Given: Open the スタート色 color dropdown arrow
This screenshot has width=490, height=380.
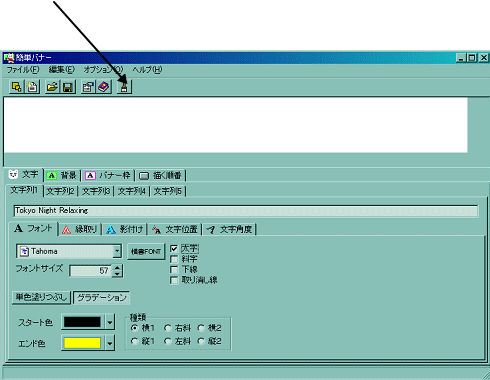Looking at the screenshot, I should 110,322.
